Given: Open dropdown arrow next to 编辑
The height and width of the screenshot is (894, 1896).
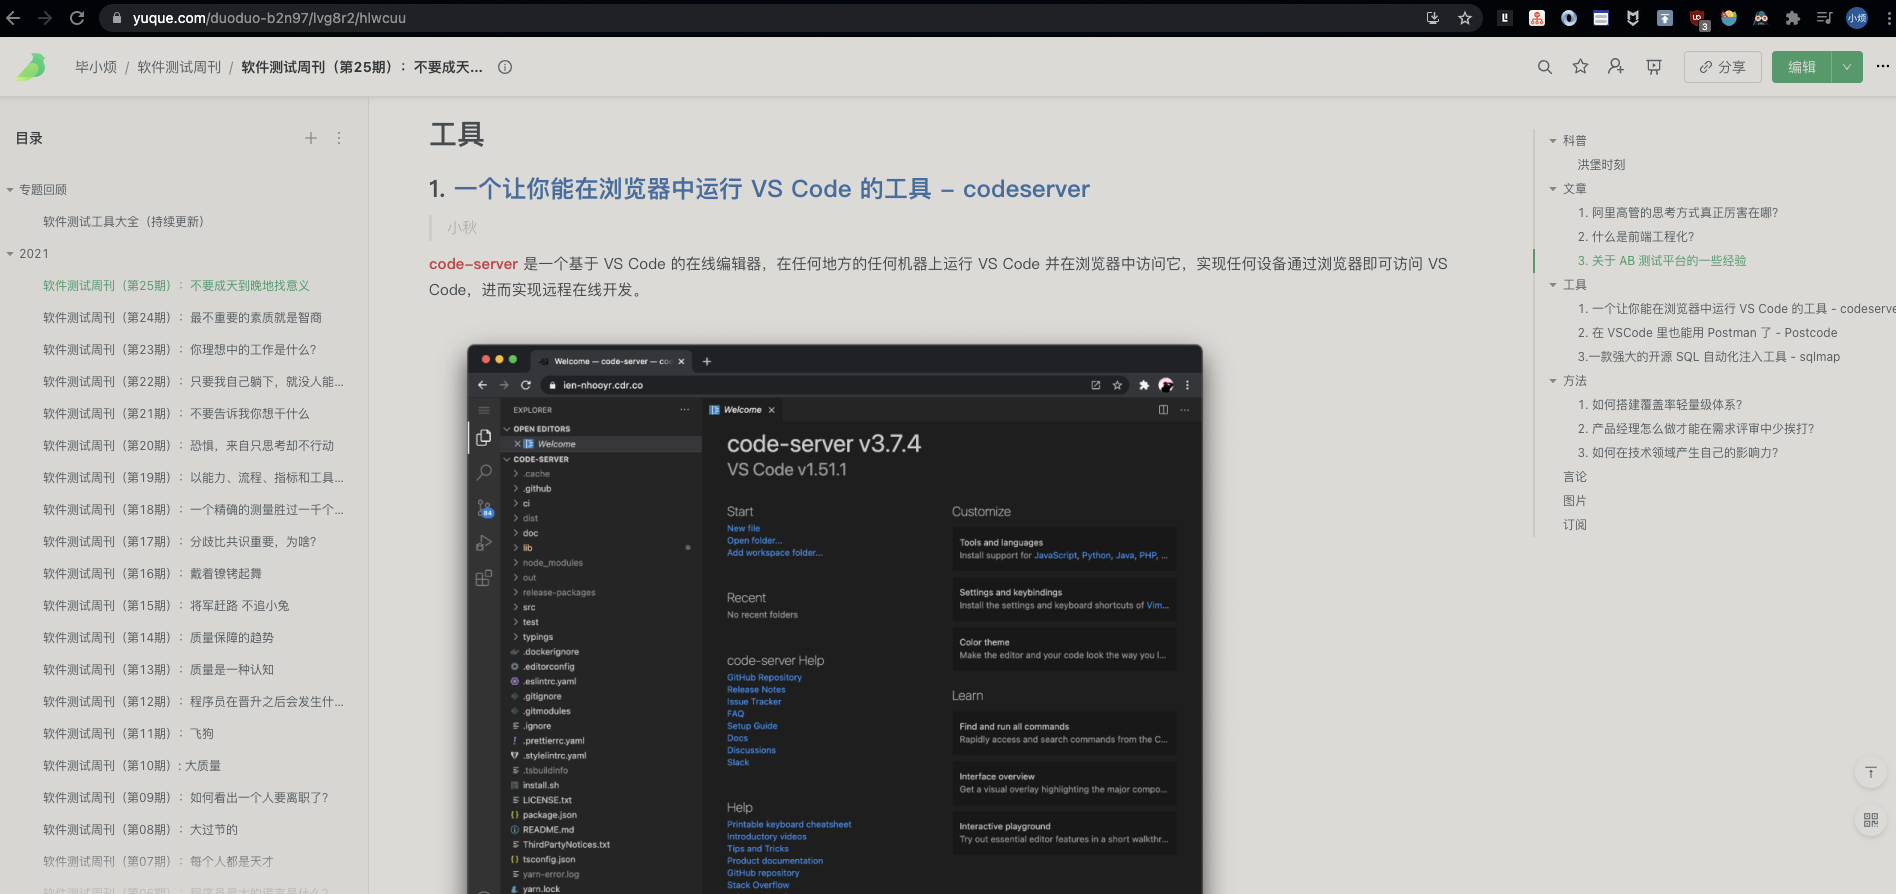Looking at the screenshot, I should [x=1847, y=67].
